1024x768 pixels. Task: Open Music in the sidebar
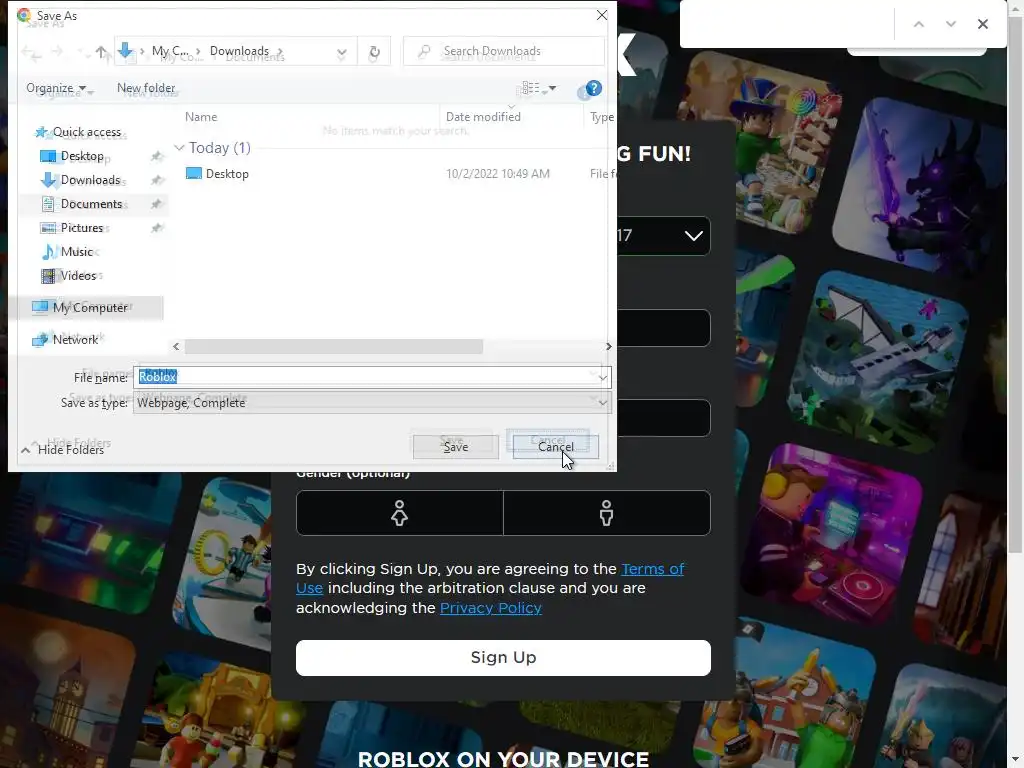[76, 251]
